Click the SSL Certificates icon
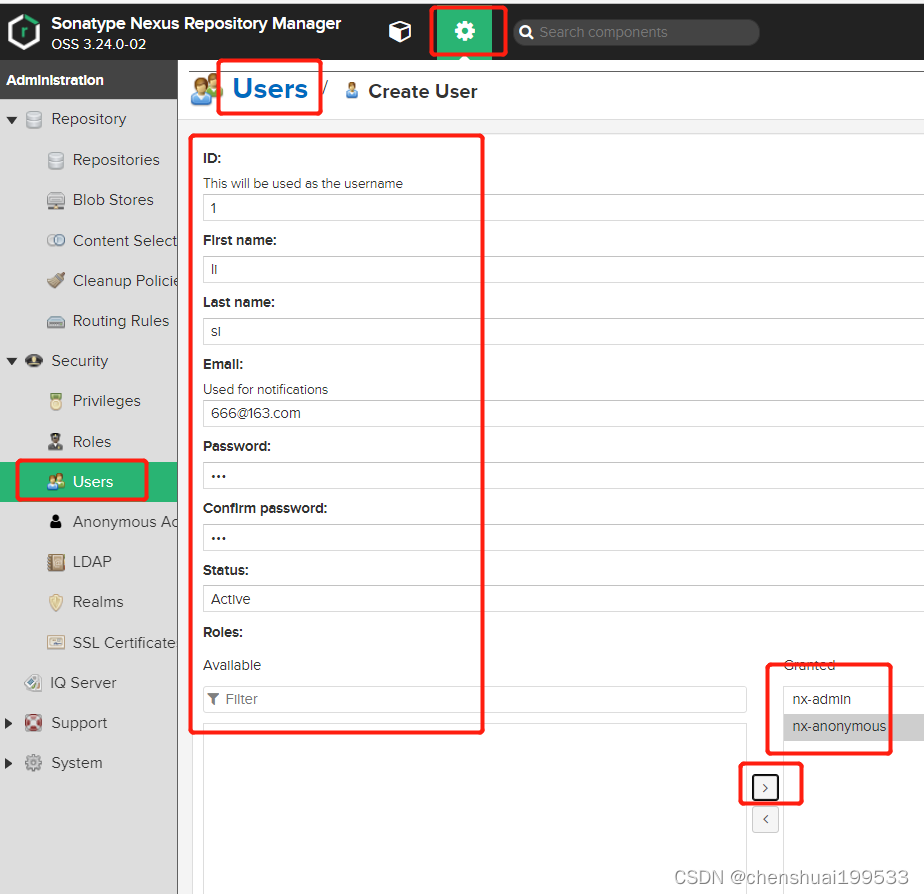Screen dimensions: 924x894 56,642
